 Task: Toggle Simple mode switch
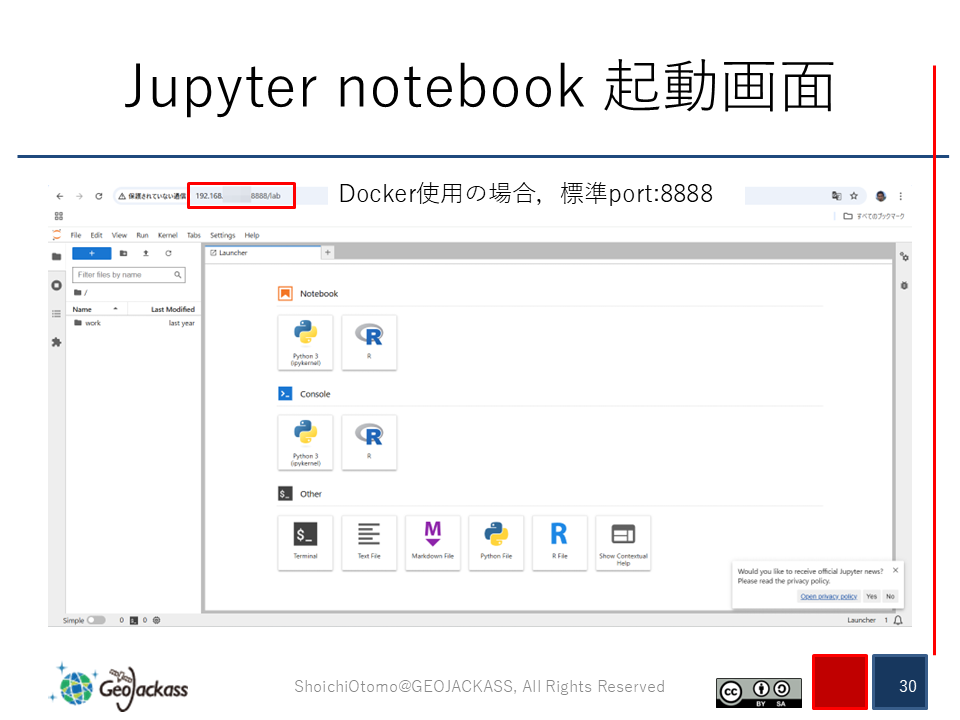[96, 620]
